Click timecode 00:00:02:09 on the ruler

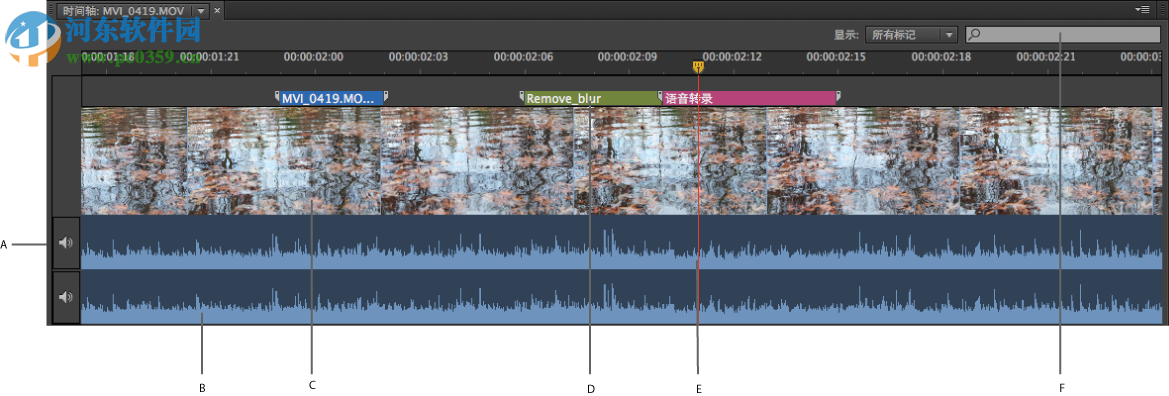[x=627, y=57]
